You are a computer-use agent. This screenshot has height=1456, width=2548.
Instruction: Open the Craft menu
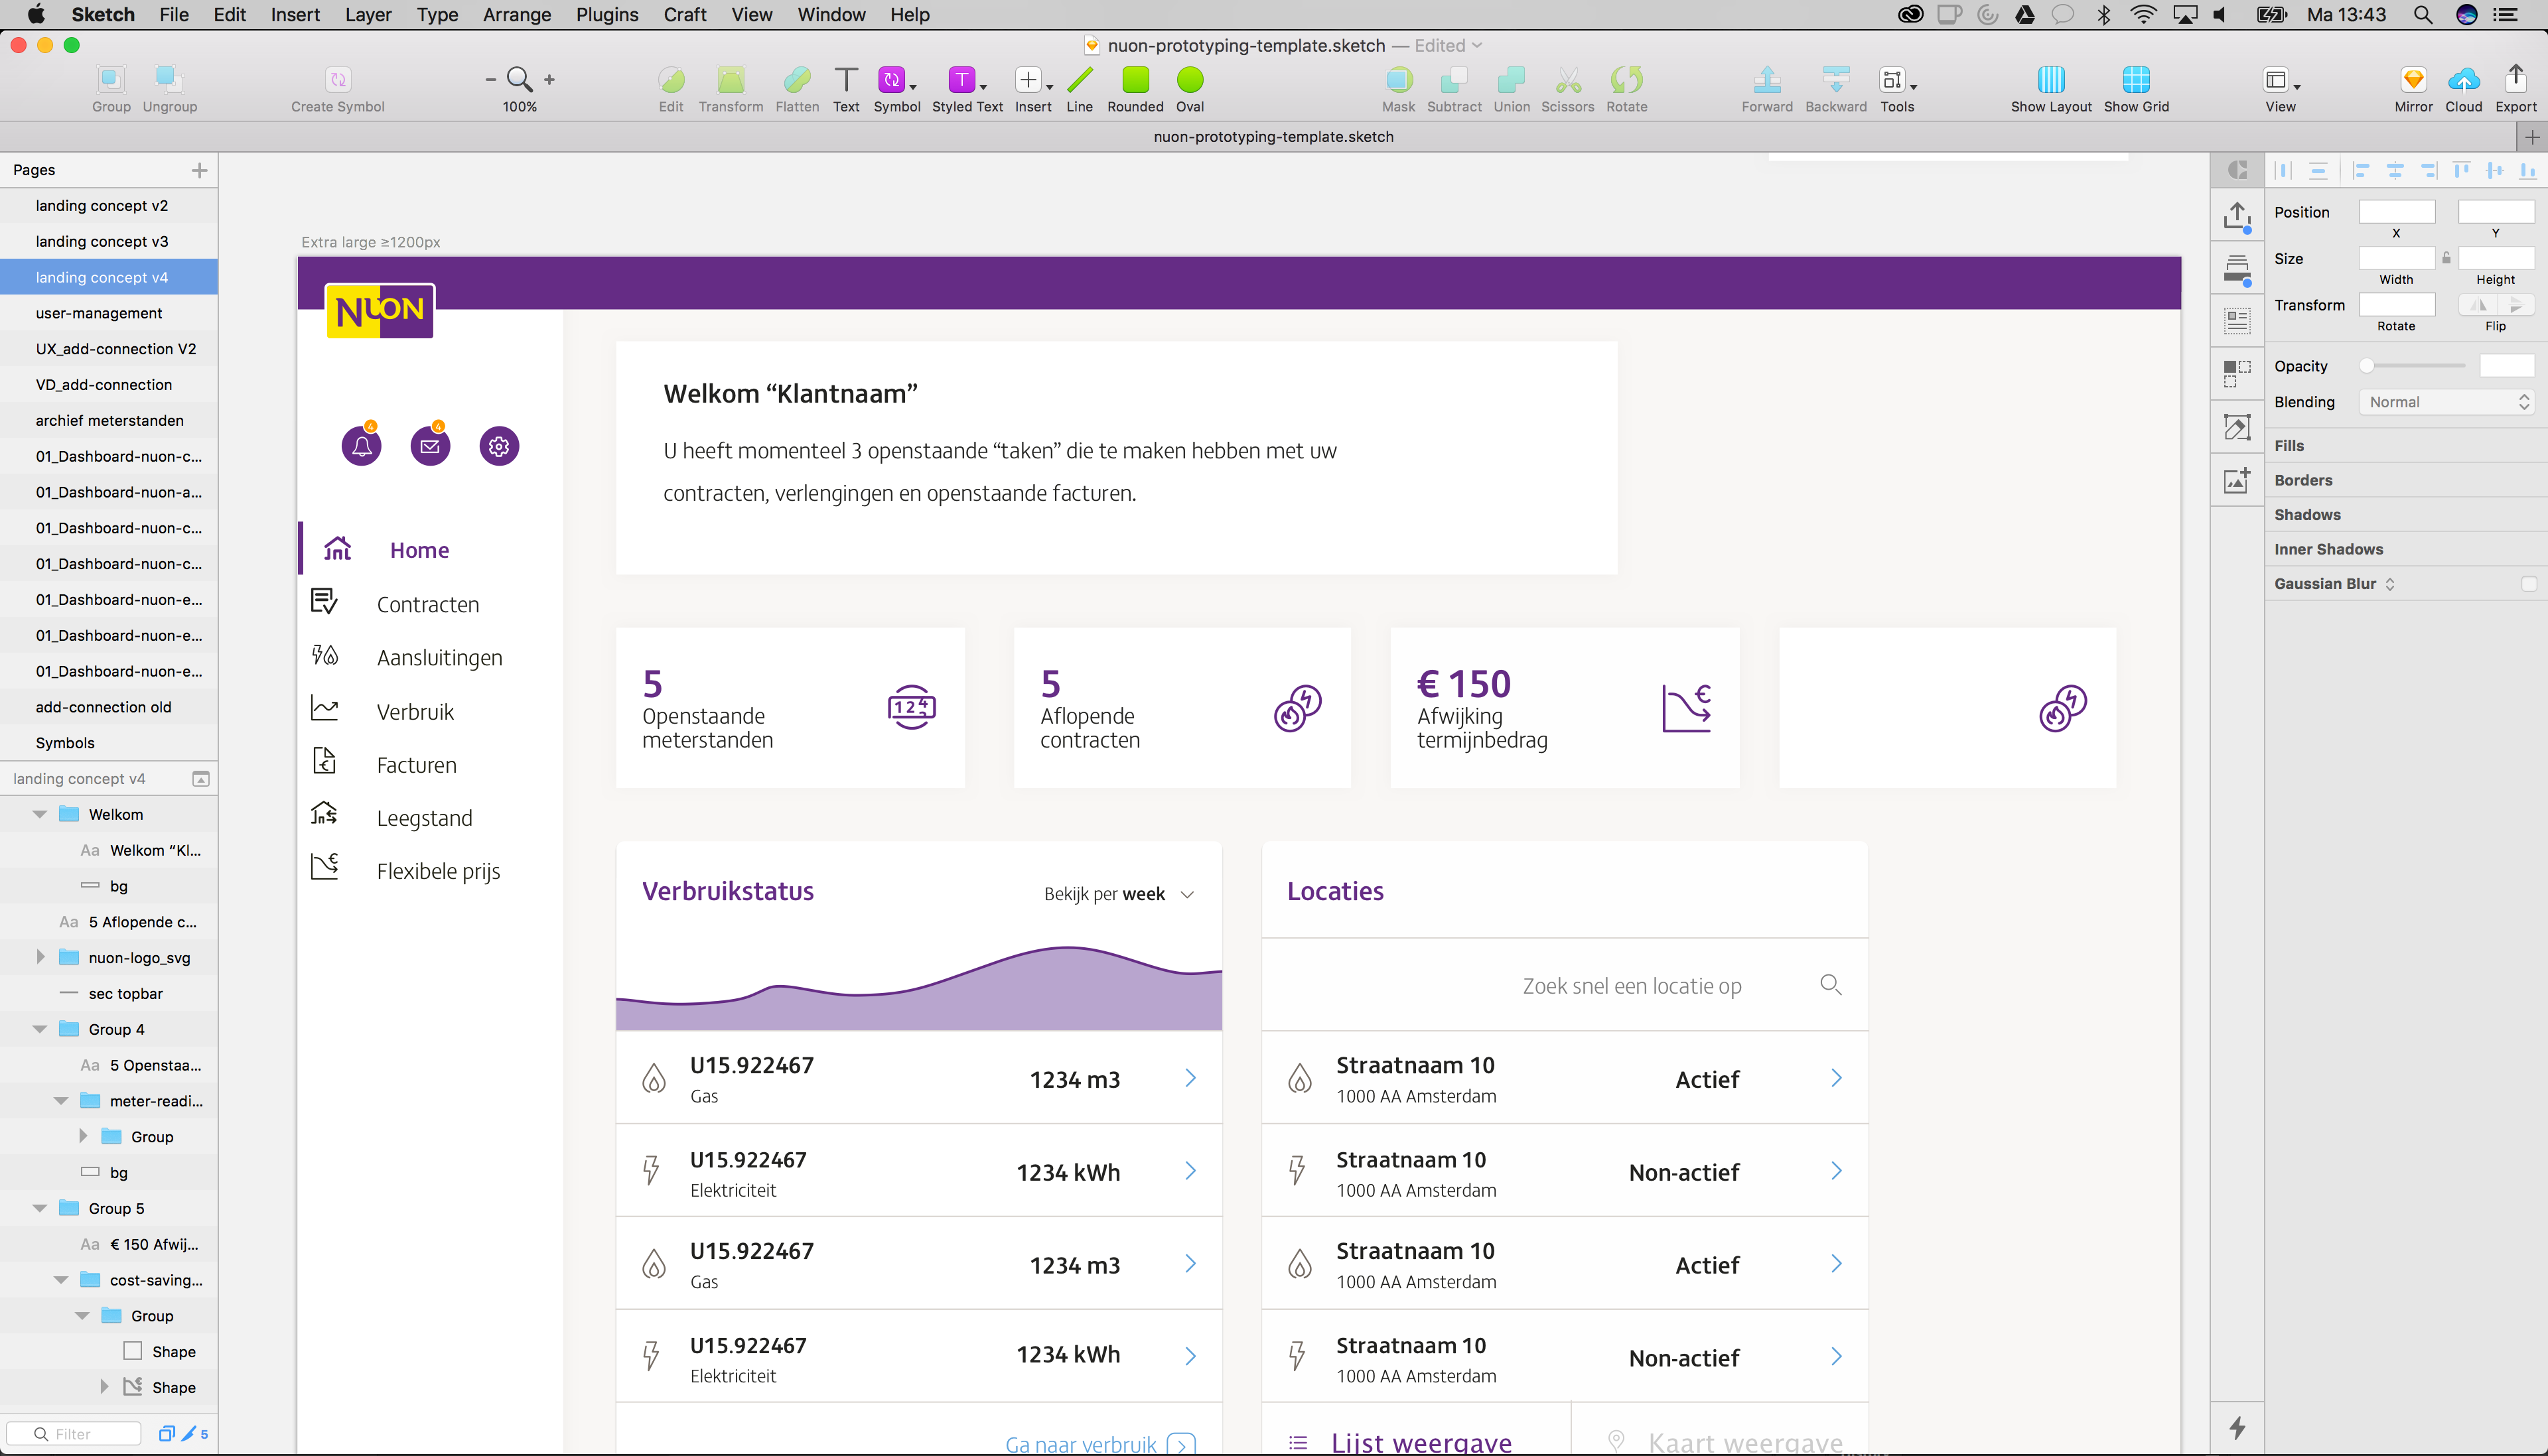click(685, 15)
